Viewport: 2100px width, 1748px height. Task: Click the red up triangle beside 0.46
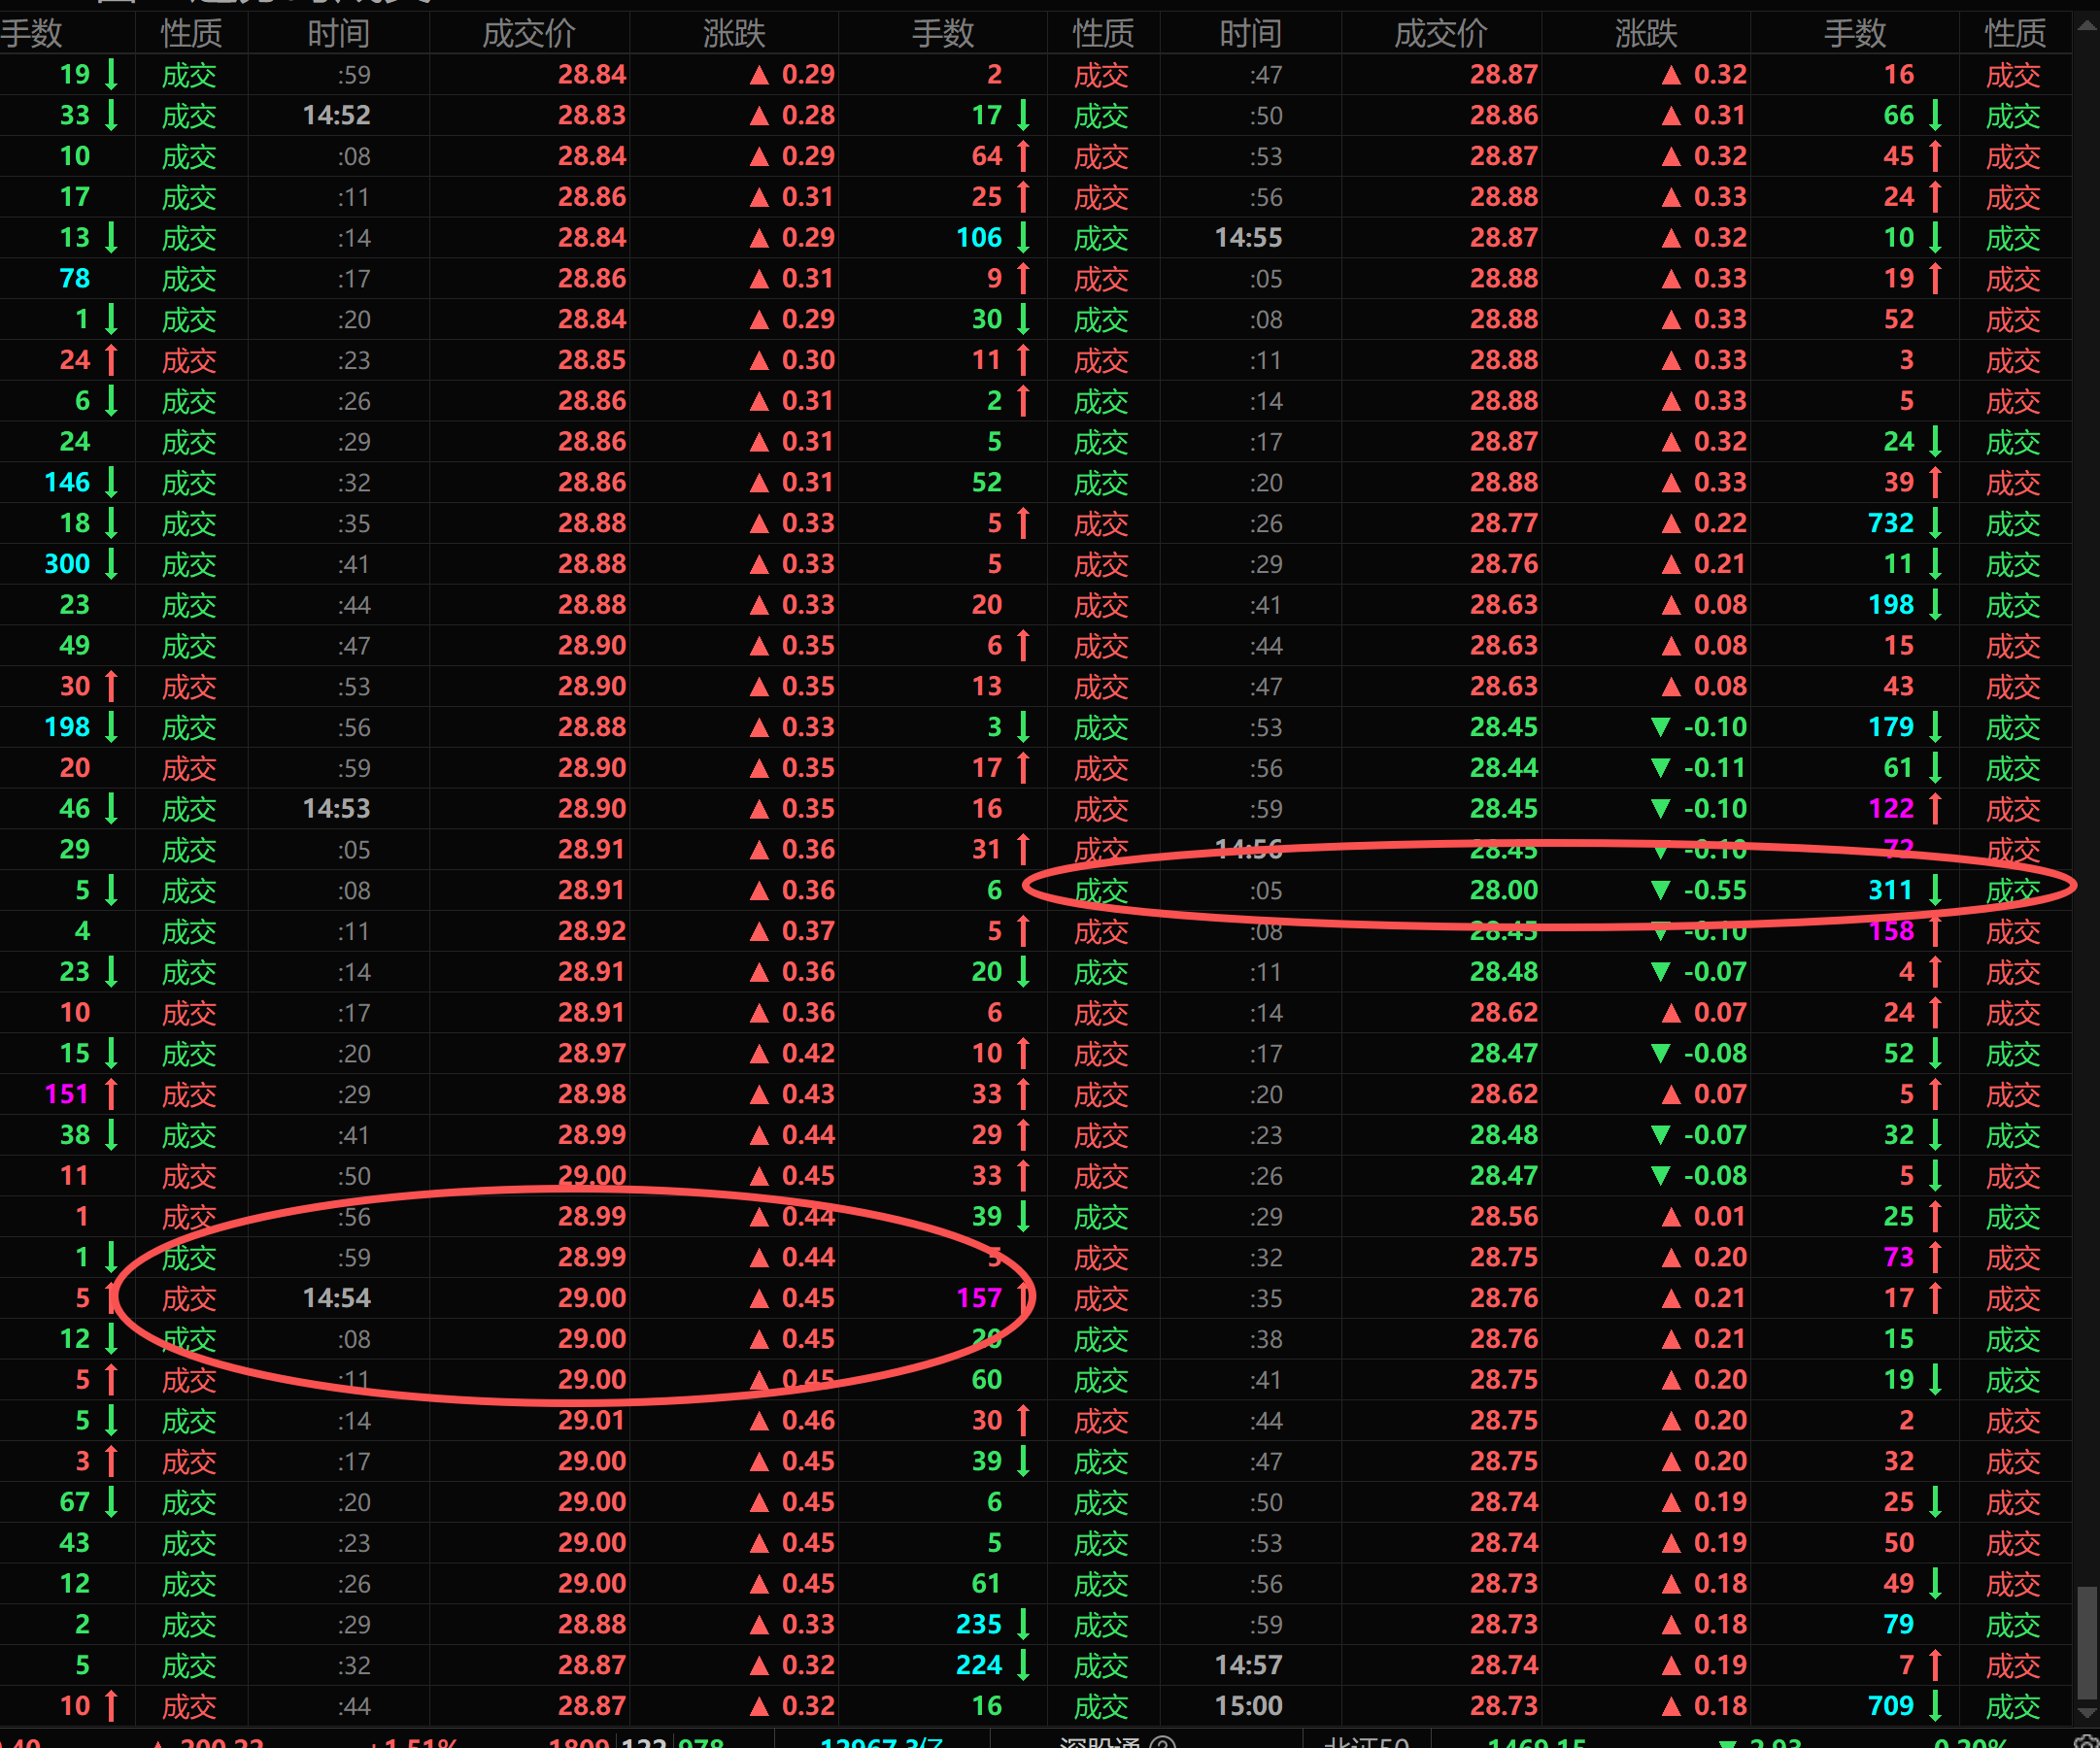pyautogui.click(x=760, y=1421)
